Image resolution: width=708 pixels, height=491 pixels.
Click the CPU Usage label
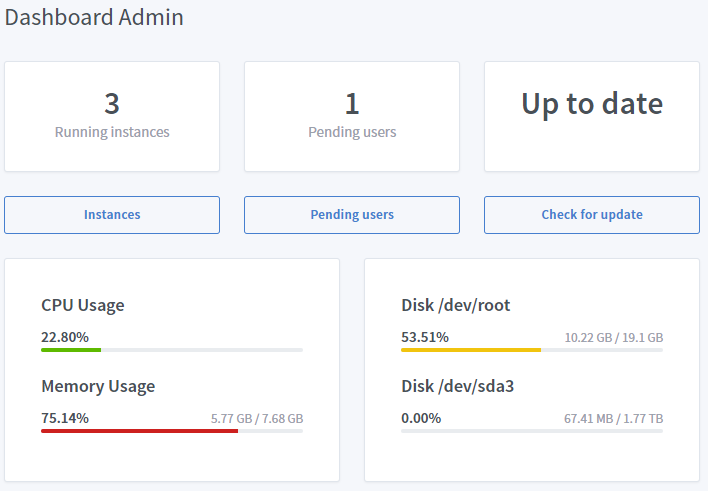click(x=83, y=305)
